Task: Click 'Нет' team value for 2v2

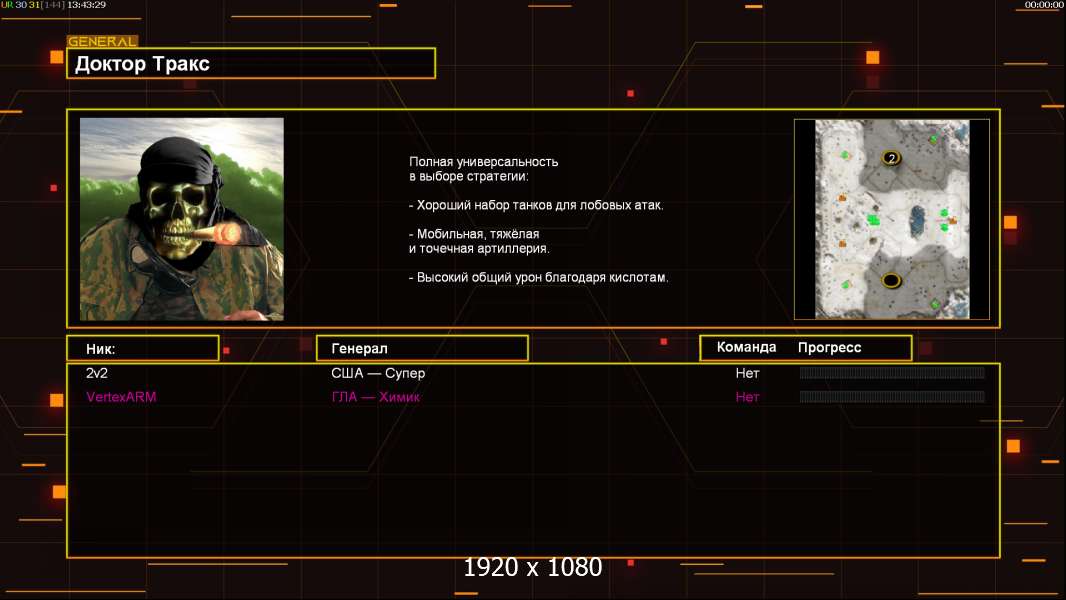Action: pos(747,373)
